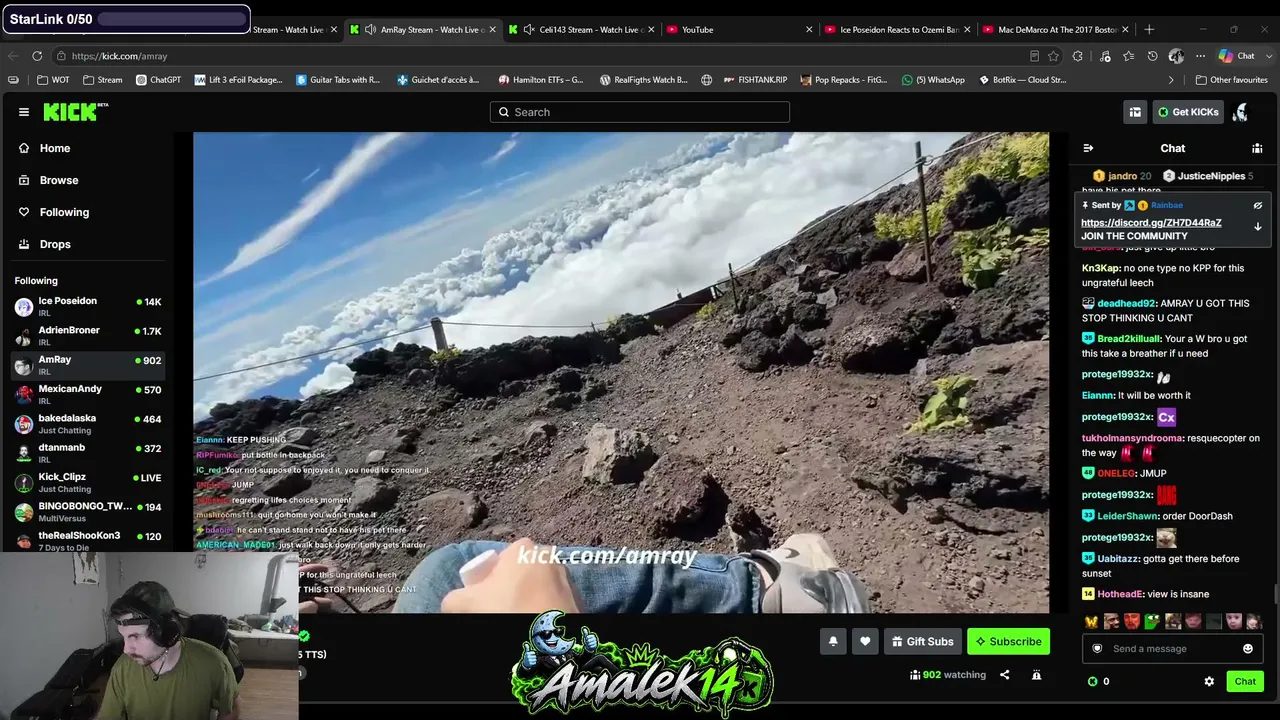Viewport: 1280px width, 720px height.
Task: Open browser Settings and more menu
Action: click(x=1200, y=56)
